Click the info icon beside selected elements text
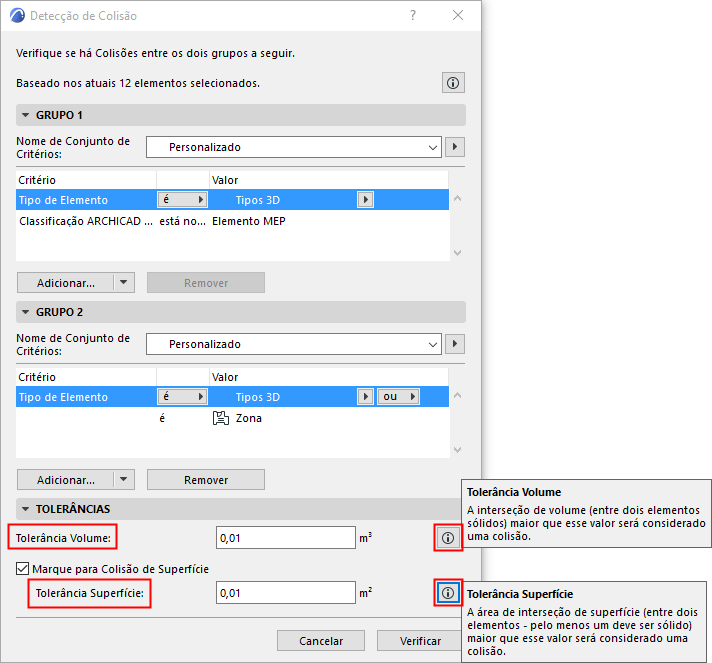The height and width of the screenshot is (663, 712). [453, 83]
